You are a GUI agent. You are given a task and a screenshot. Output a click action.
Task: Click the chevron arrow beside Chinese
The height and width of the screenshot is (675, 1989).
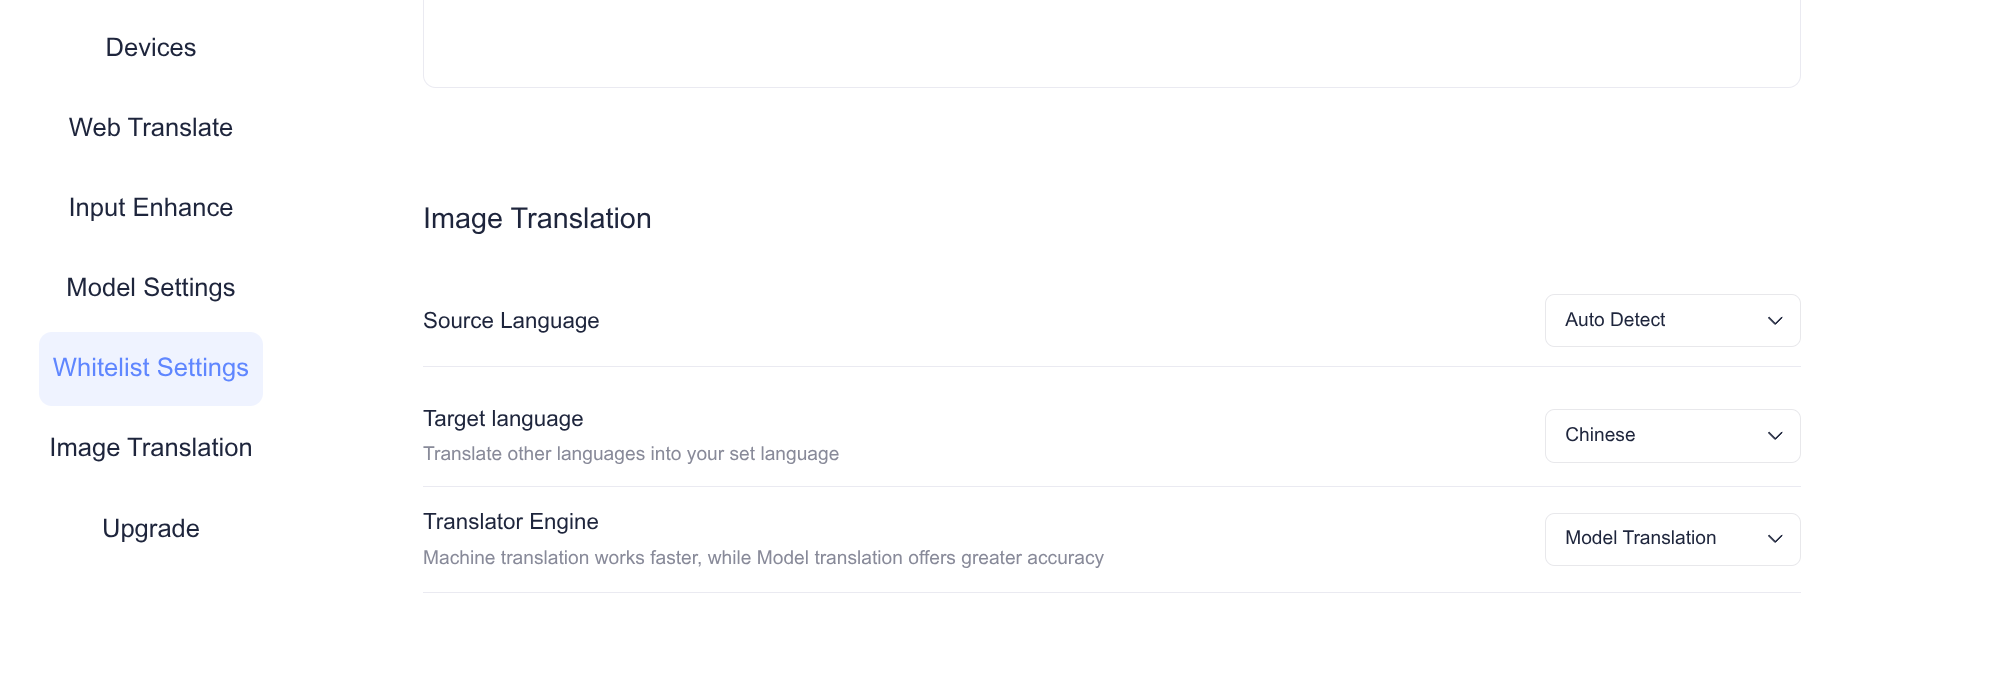coord(1775,436)
